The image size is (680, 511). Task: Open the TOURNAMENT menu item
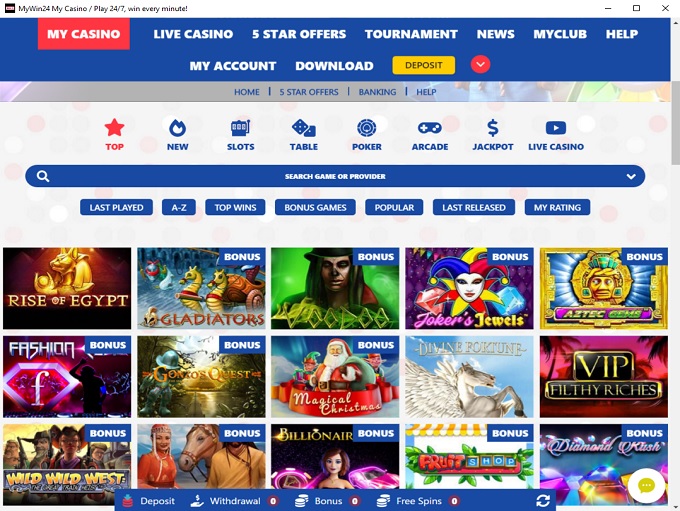coord(411,34)
